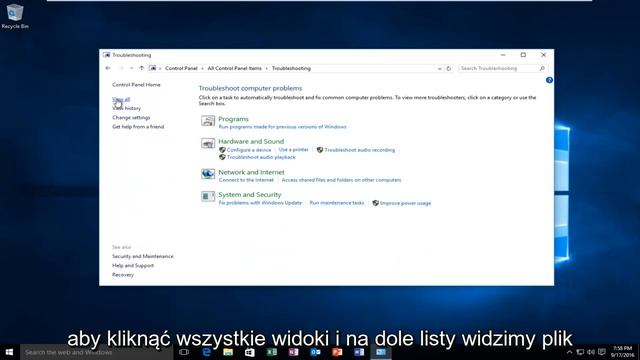The height and width of the screenshot is (360, 640).
Task: Open Help and Support link
Action: (x=133, y=266)
